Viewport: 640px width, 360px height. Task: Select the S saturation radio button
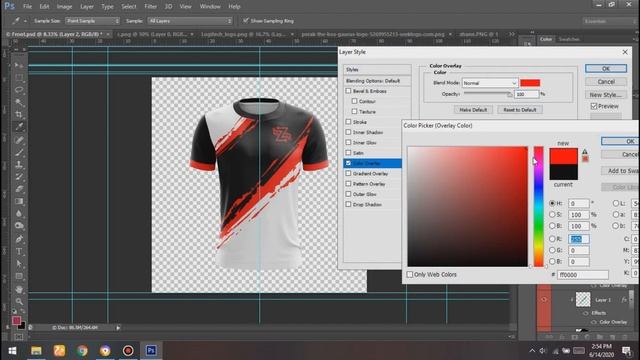point(552,214)
